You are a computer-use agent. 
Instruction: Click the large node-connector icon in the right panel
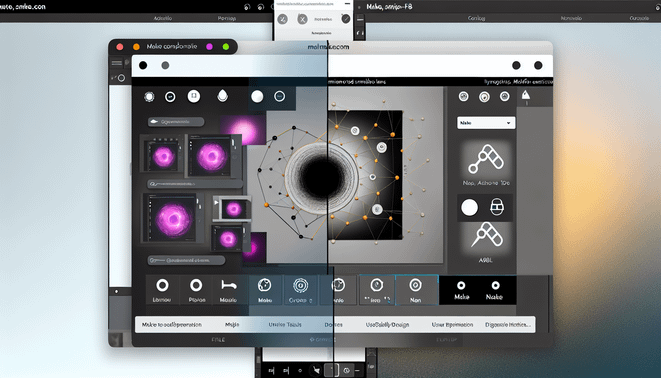pyautogui.click(x=486, y=159)
